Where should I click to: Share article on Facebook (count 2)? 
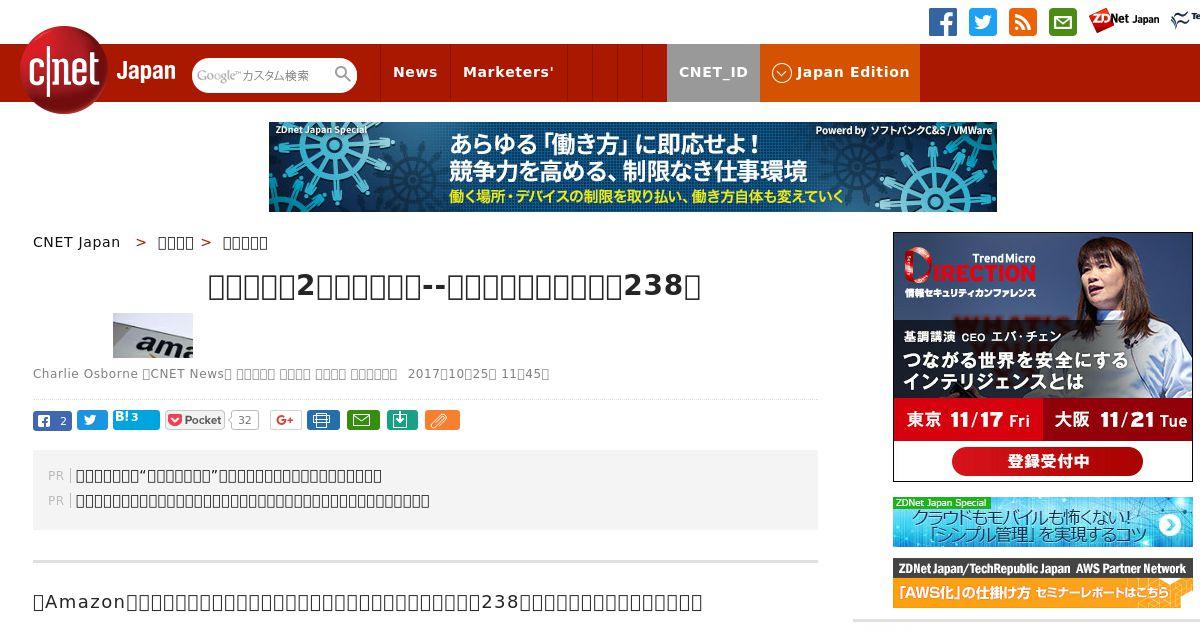click(52, 420)
